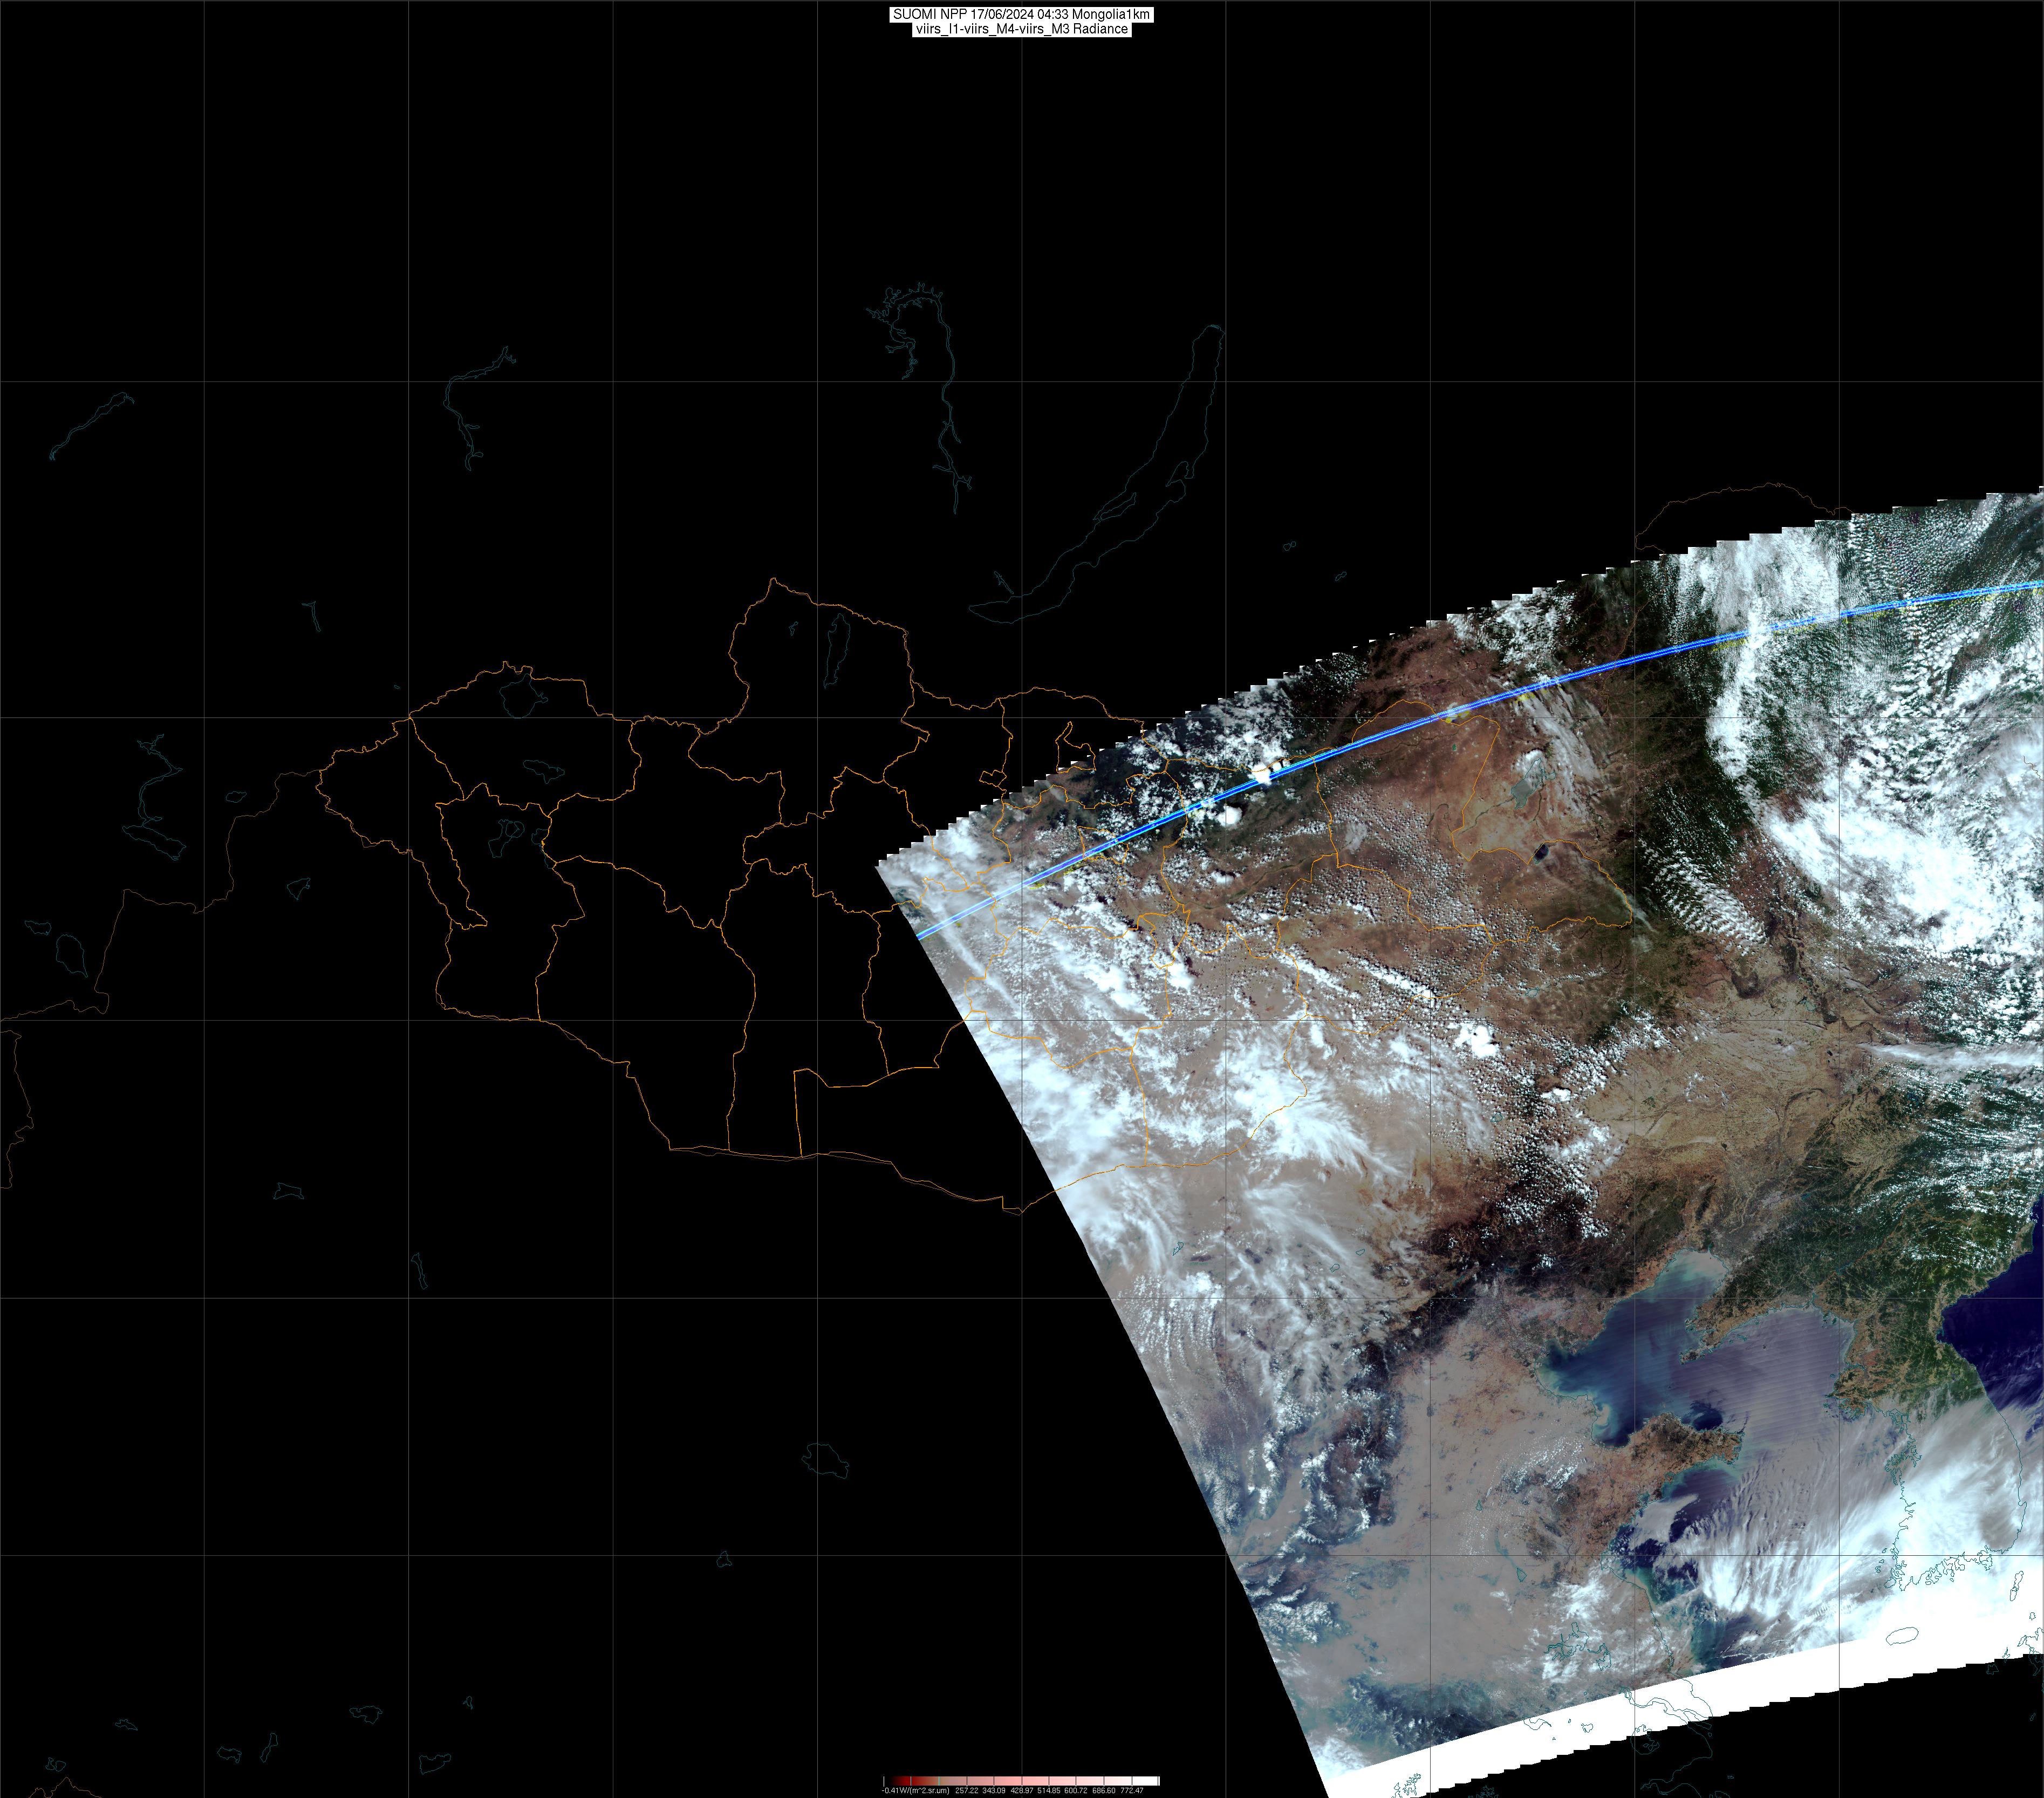Image resolution: width=2044 pixels, height=1798 pixels.
Task: Click the pink mid-section of the colorbar
Action: click(1030, 1781)
